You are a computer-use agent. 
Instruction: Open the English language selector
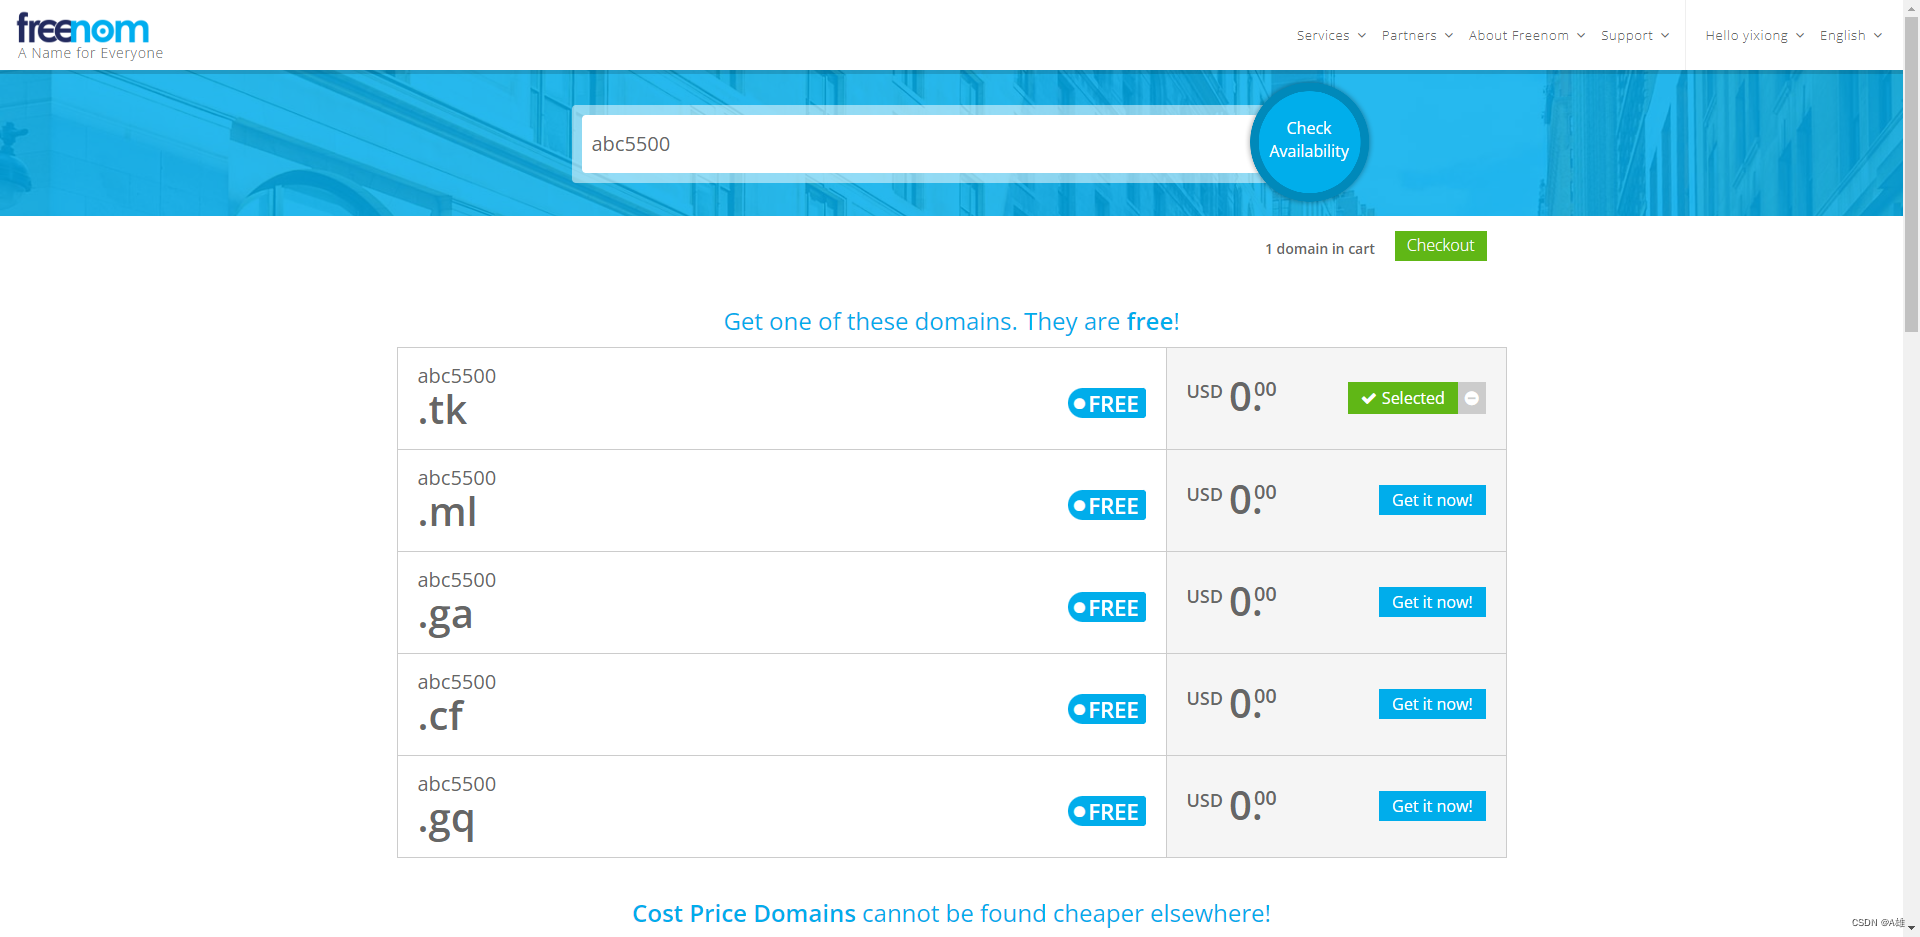[1851, 35]
